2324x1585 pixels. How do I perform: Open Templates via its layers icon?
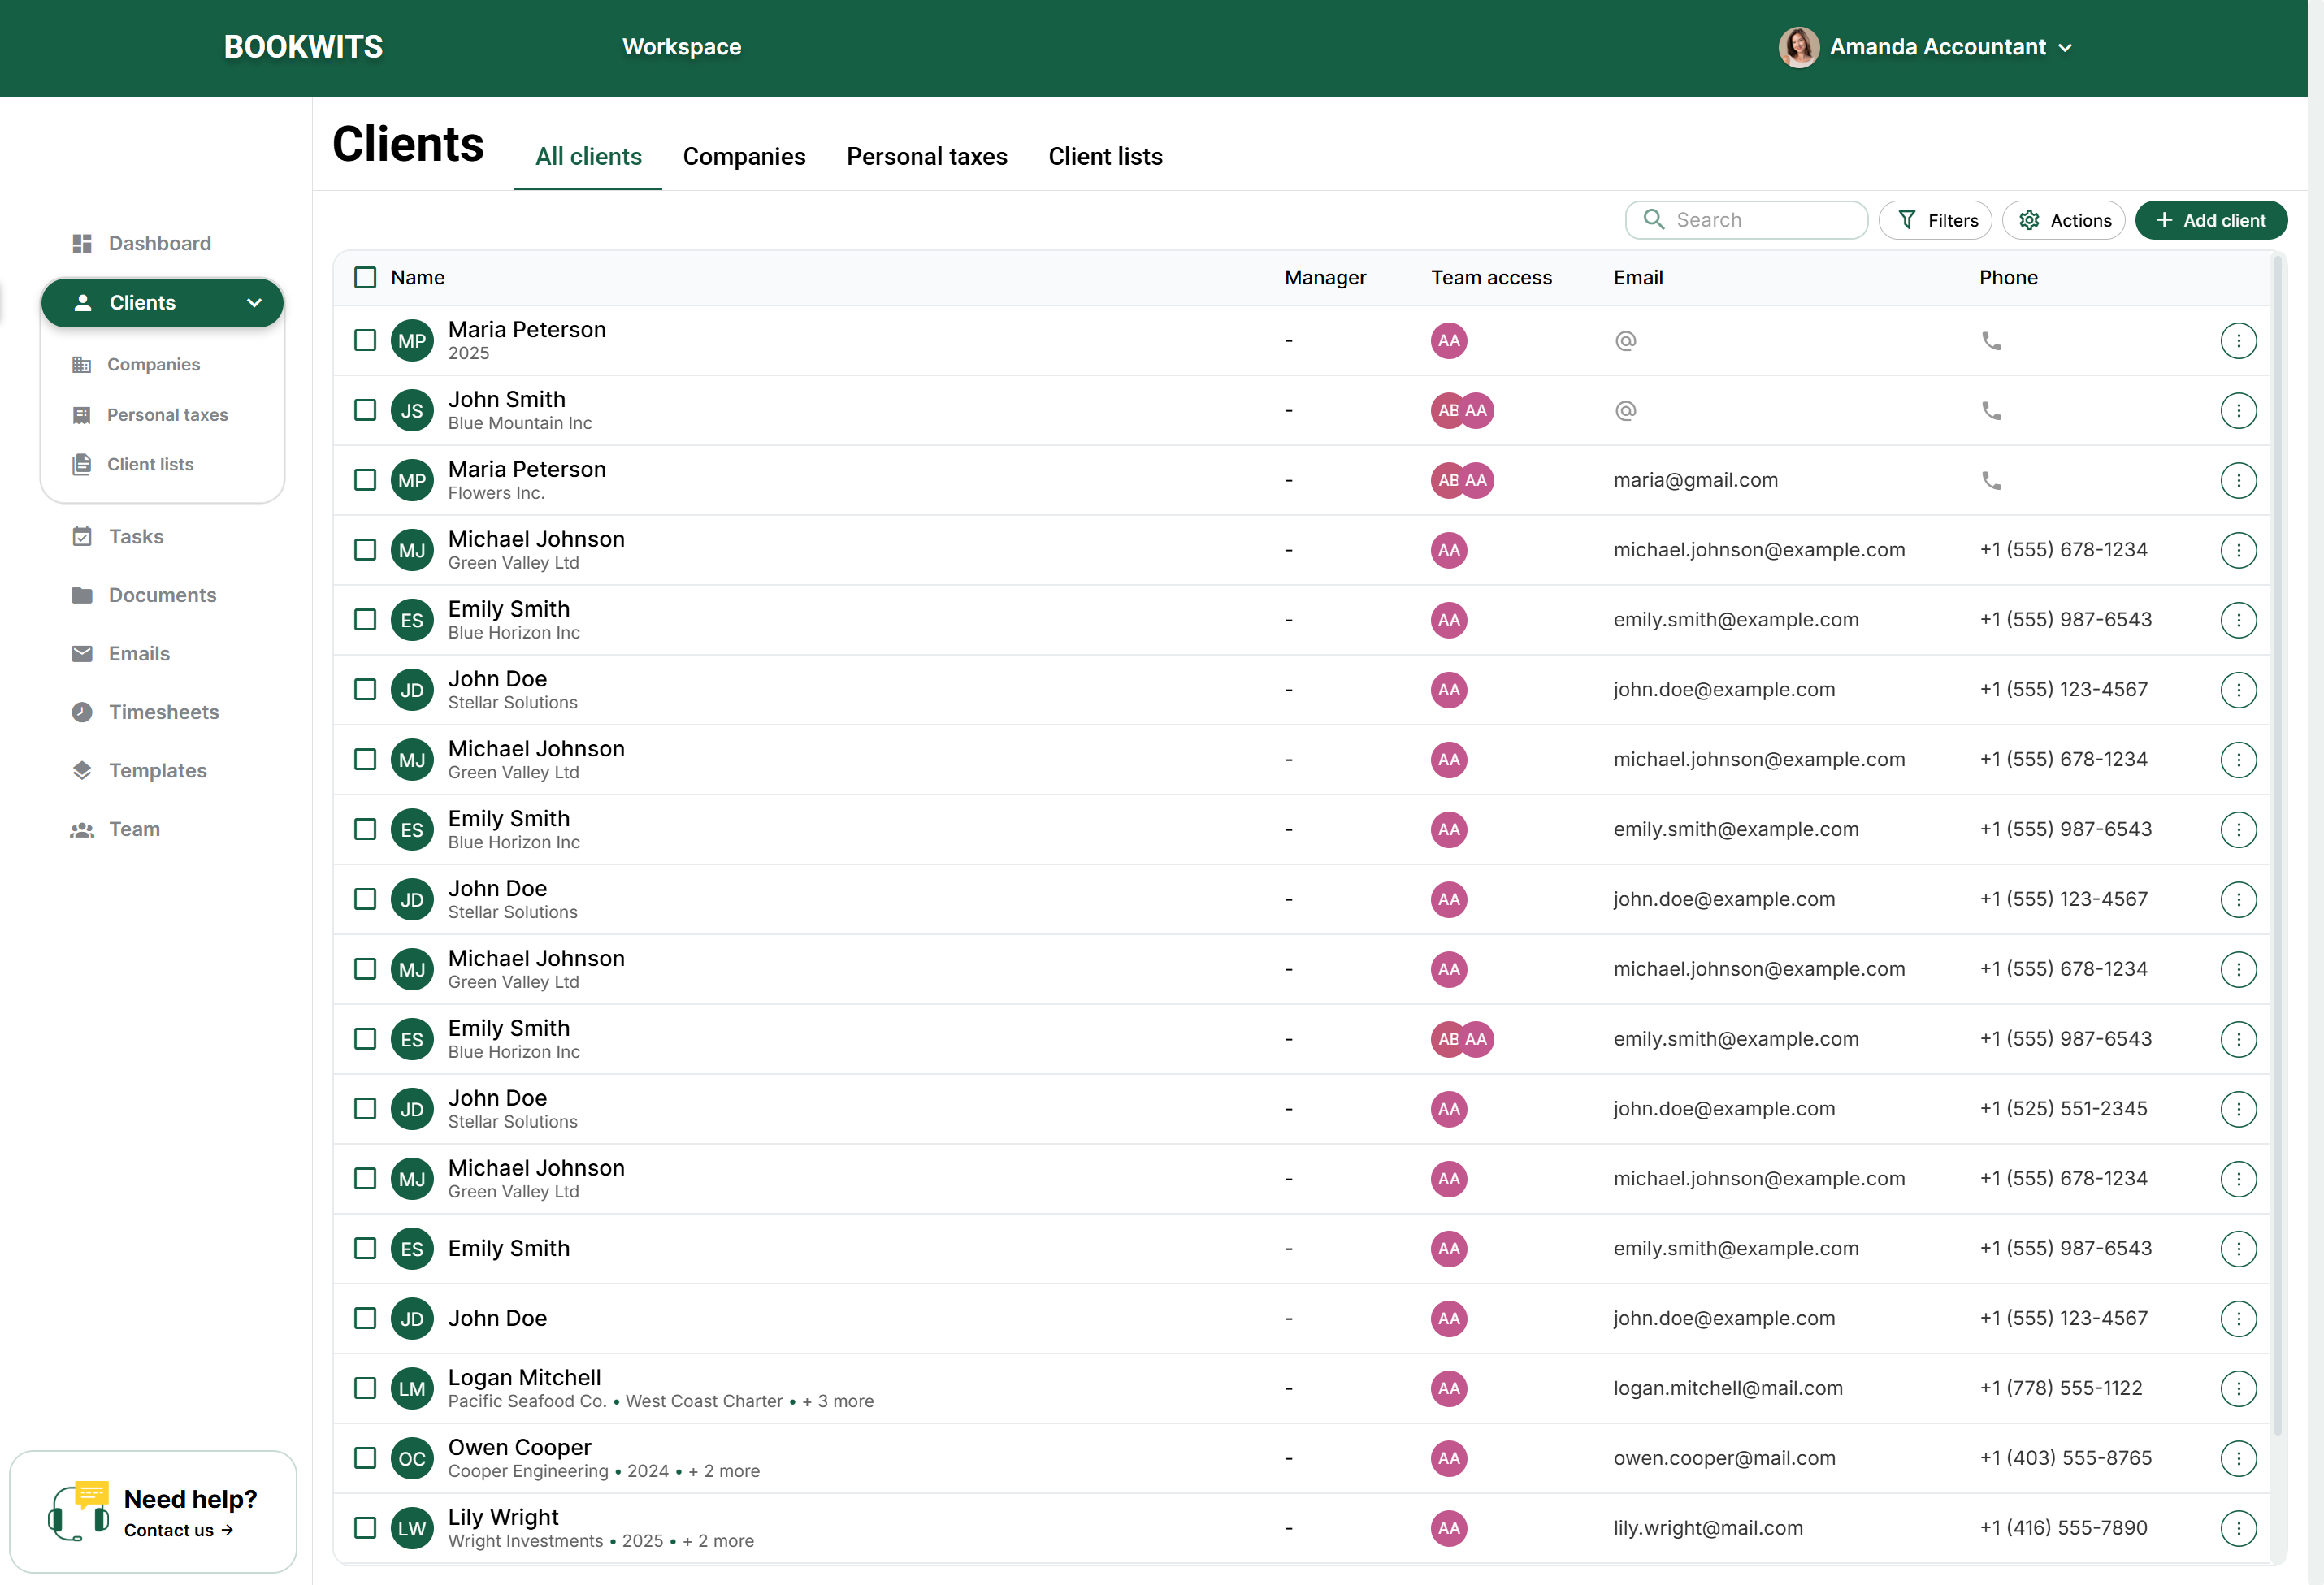click(x=82, y=770)
